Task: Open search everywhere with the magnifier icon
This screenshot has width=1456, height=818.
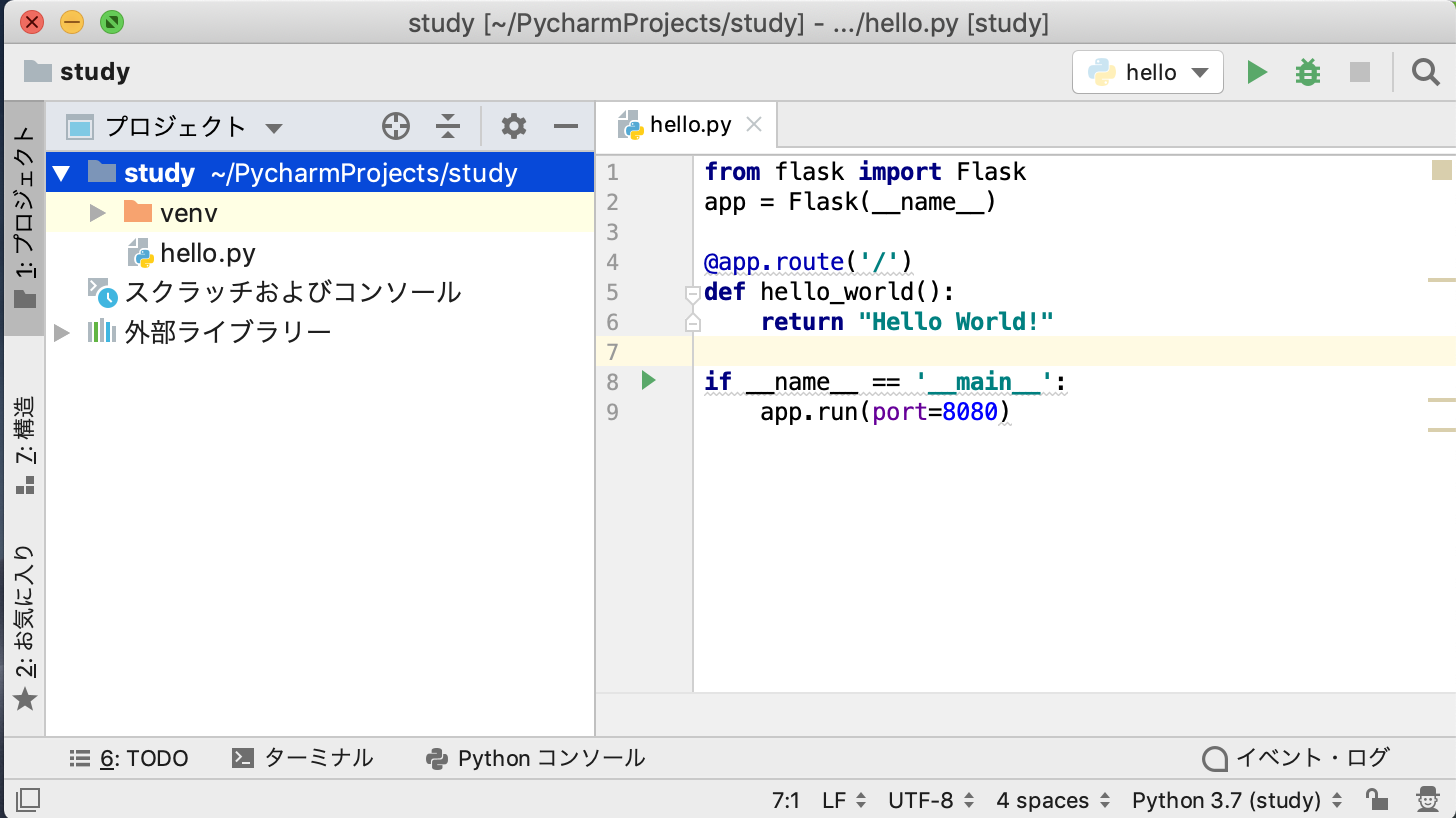Action: tap(1425, 71)
